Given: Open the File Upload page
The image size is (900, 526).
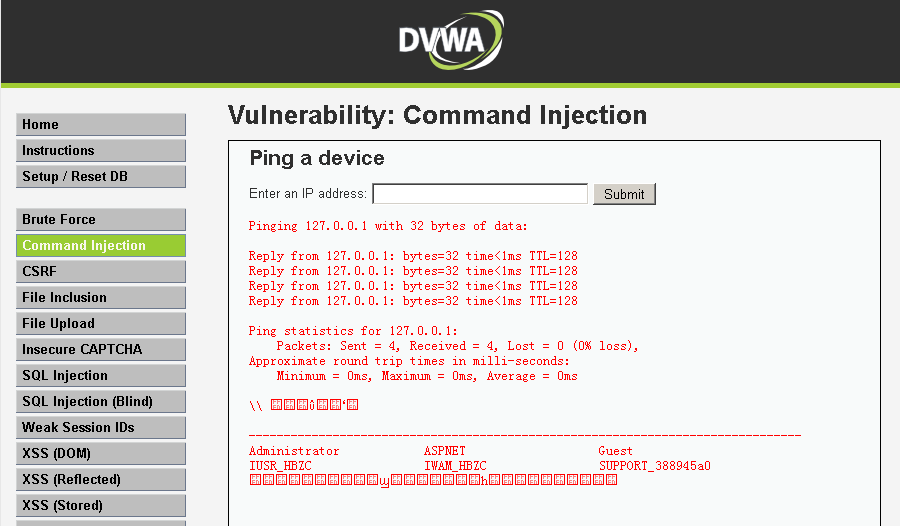Looking at the screenshot, I should [100, 324].
